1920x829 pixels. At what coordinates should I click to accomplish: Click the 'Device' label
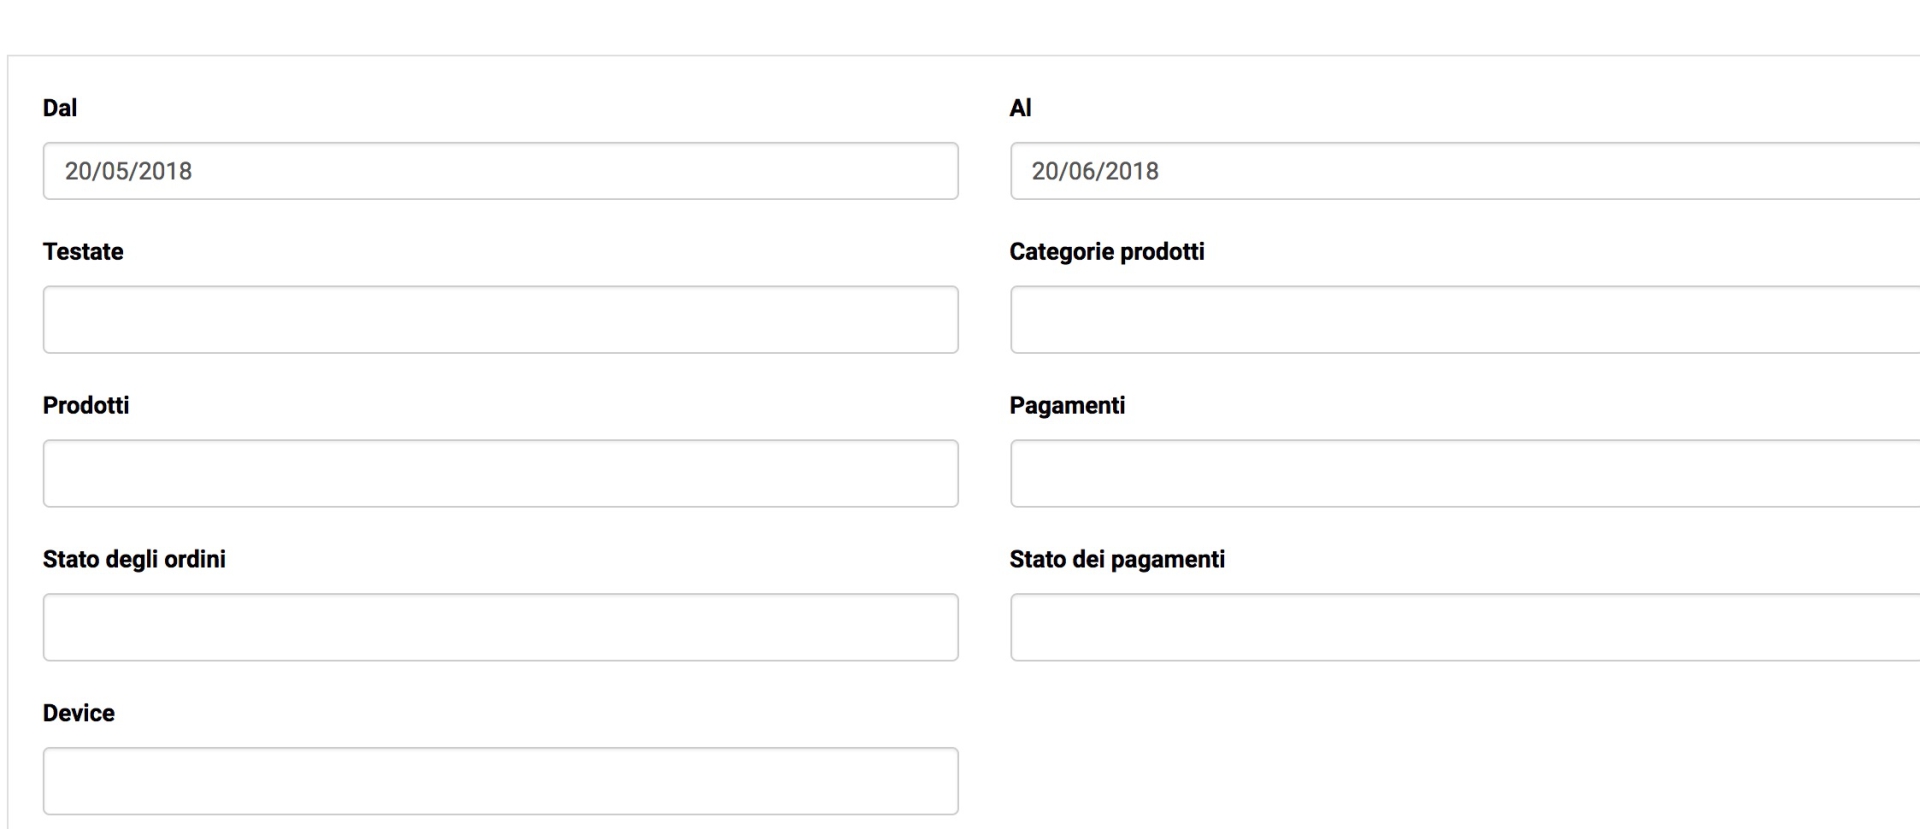click(78, 714)
